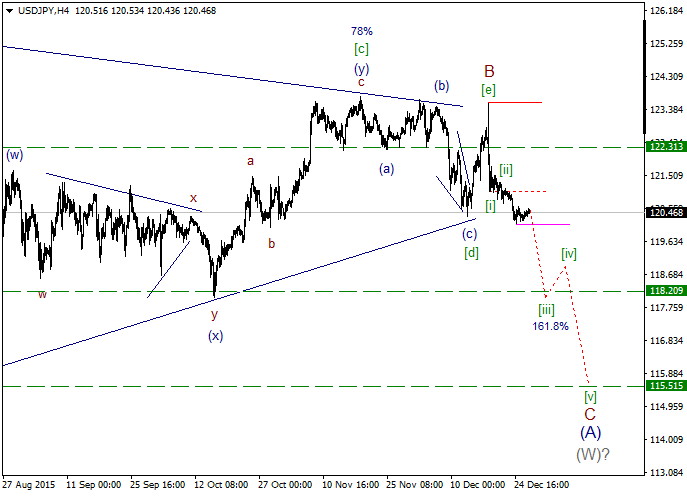Viewport: 687px width, 496px height.
Task: Click the 27 Oct 00:00 time label
Action: [x=285, y=485]
